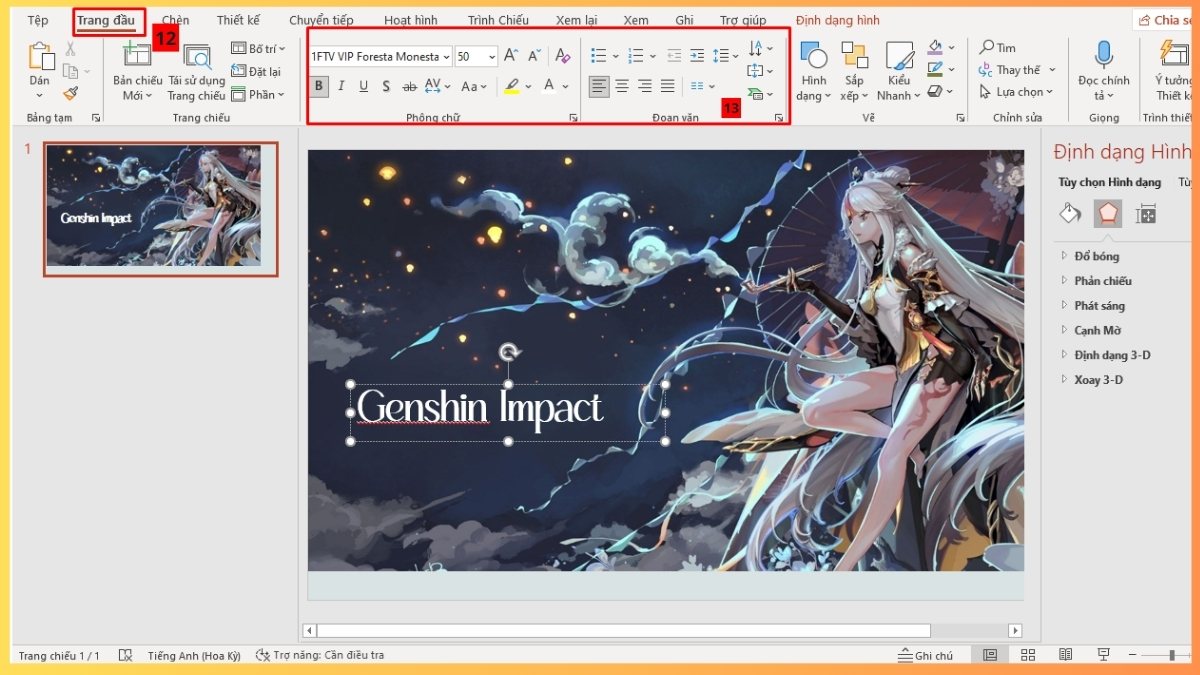Image resolution: width=1200 pixels, height=675 pixels.
Task: Apply italic formatting to the text
Action: coord(341,86)
